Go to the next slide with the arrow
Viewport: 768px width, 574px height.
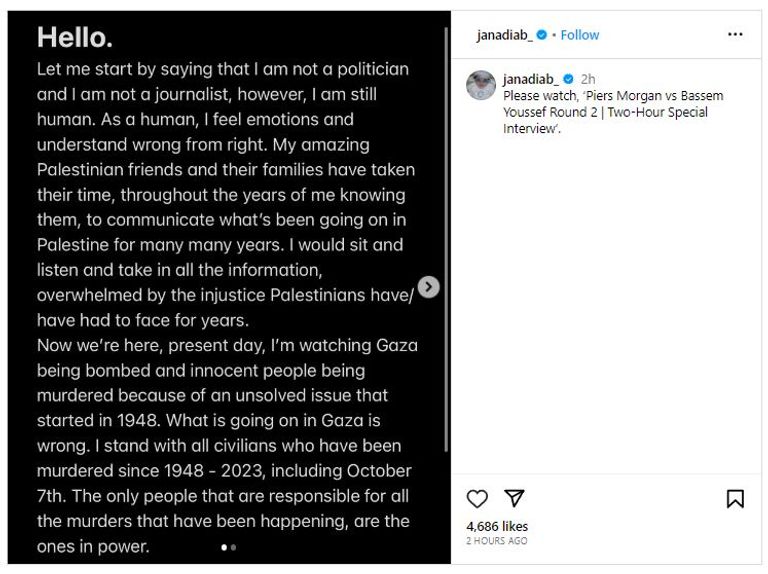(x=429, y=287)
